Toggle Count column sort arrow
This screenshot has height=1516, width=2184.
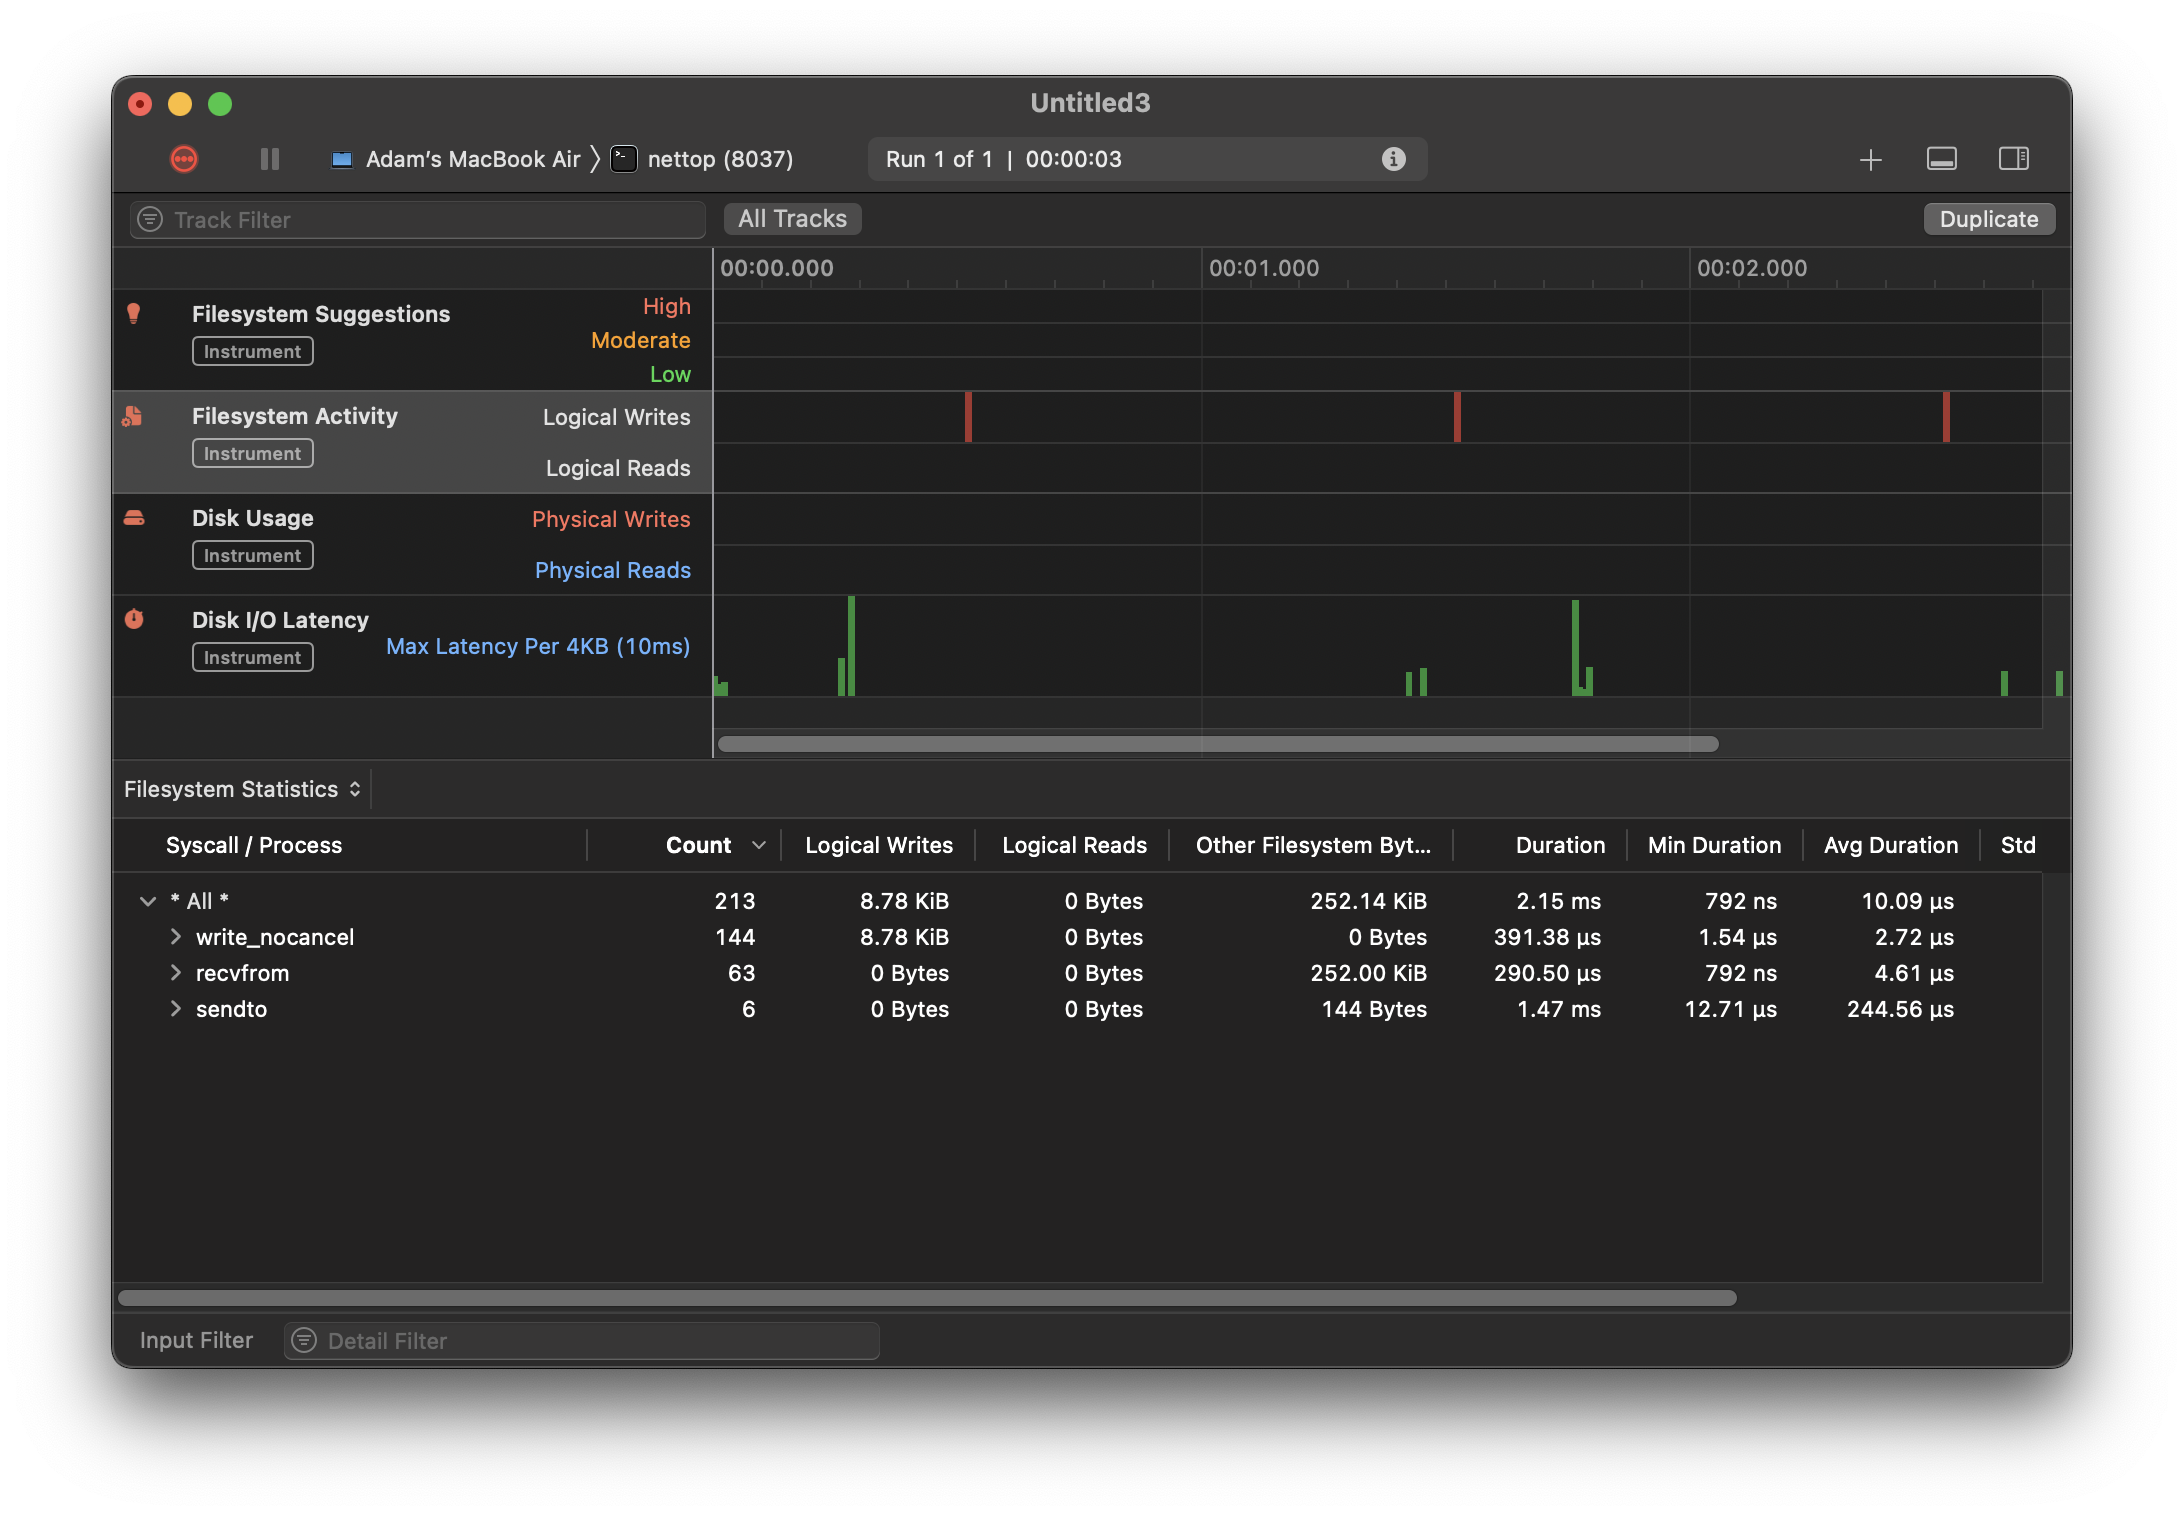pos(759,845)
